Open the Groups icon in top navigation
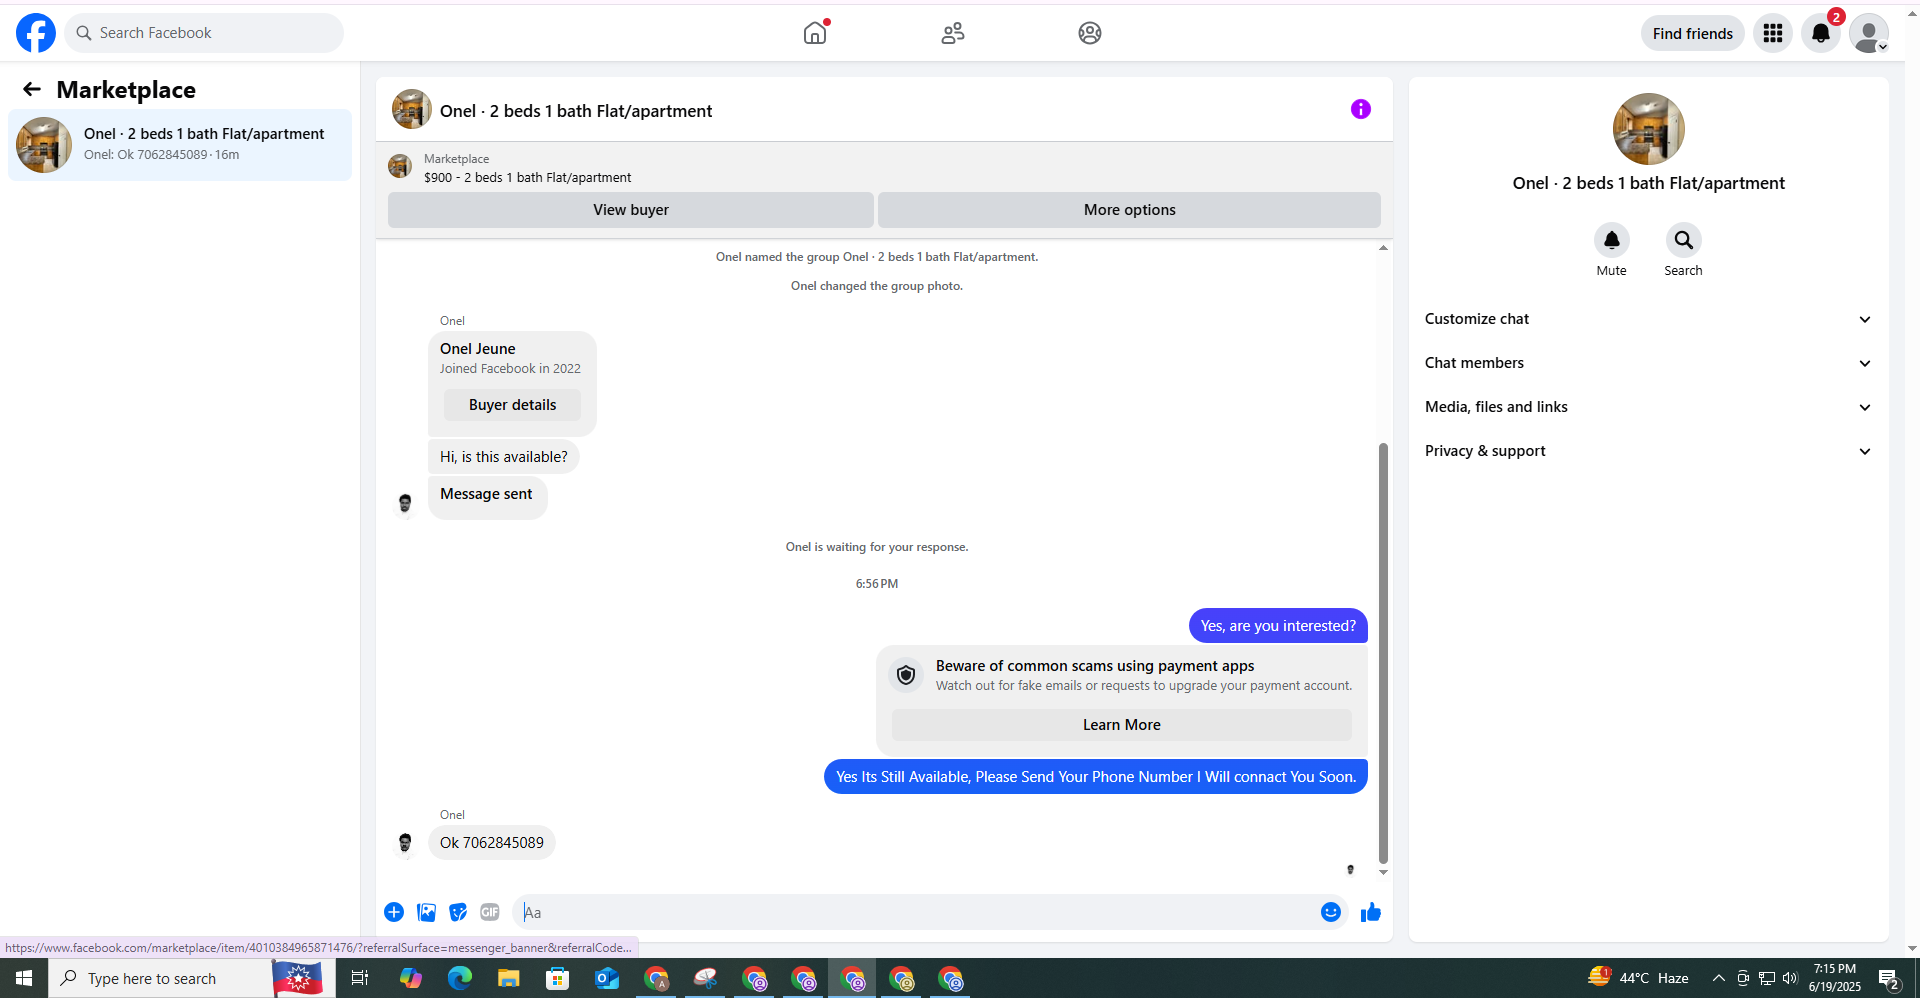This screenshot has height=998, width=1920. point(1090,33)
